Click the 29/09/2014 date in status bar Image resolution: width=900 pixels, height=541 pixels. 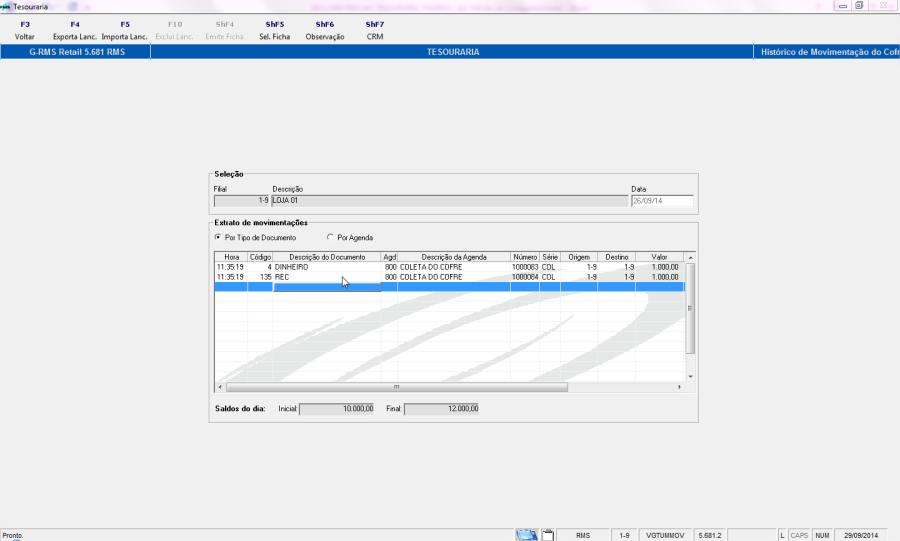pos(861,535)
